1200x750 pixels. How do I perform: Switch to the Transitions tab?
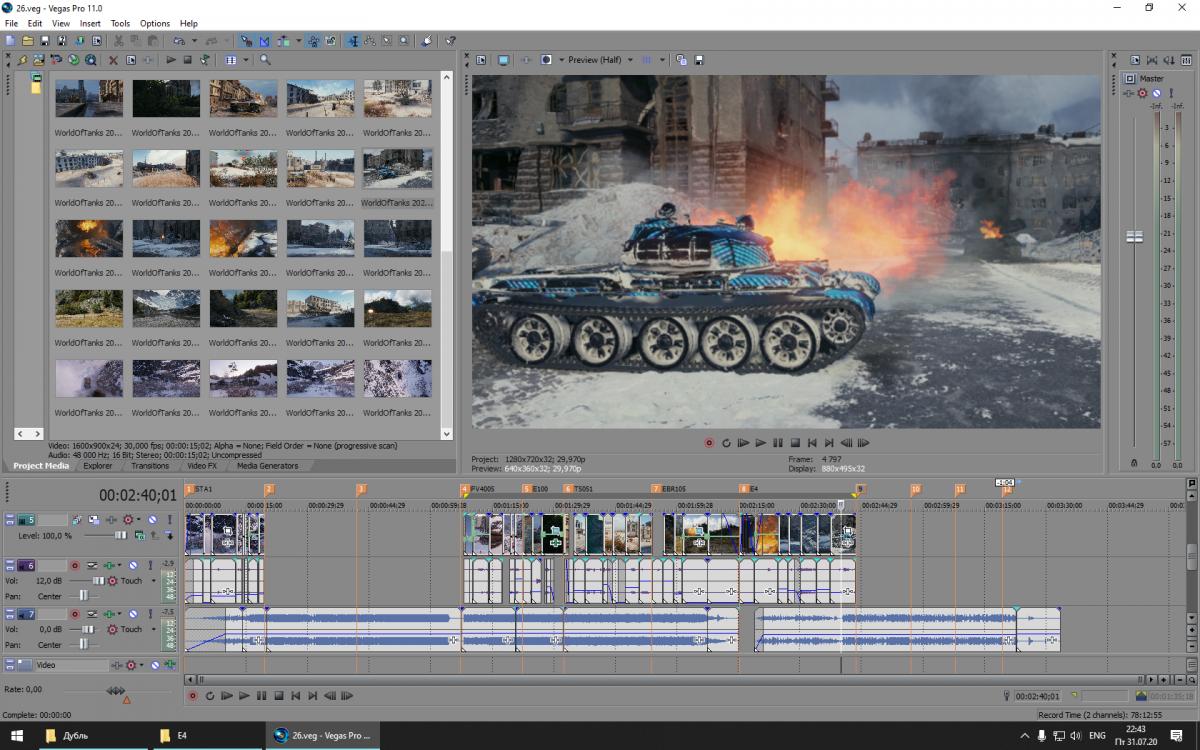[x=150, y=466]
